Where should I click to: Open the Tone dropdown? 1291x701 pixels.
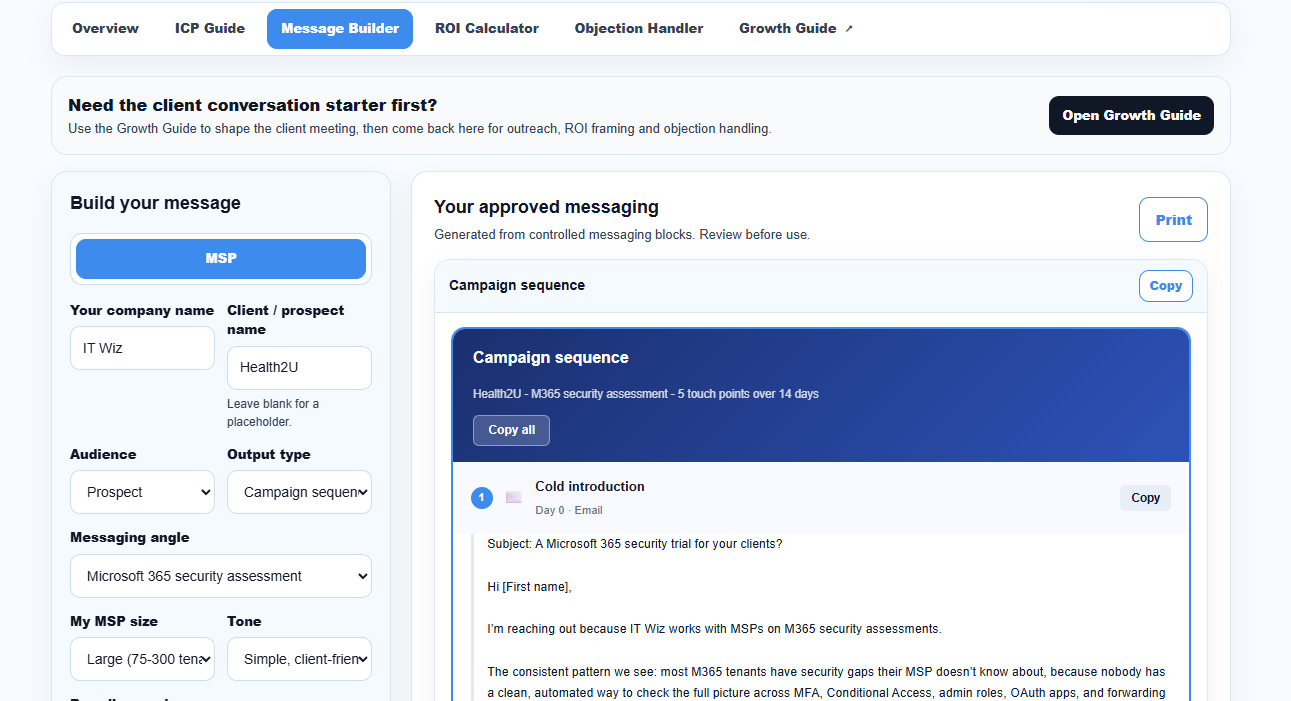click(299, 659)
